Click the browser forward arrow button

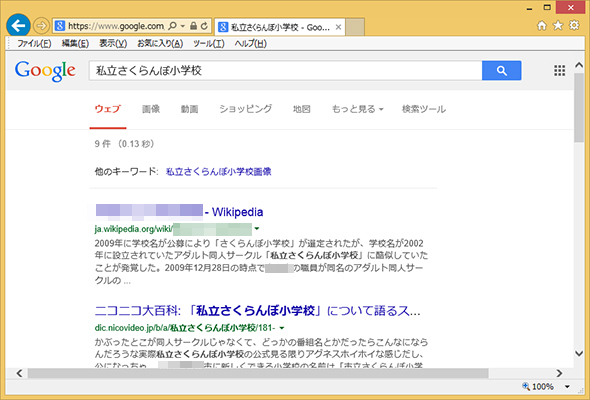41,26
